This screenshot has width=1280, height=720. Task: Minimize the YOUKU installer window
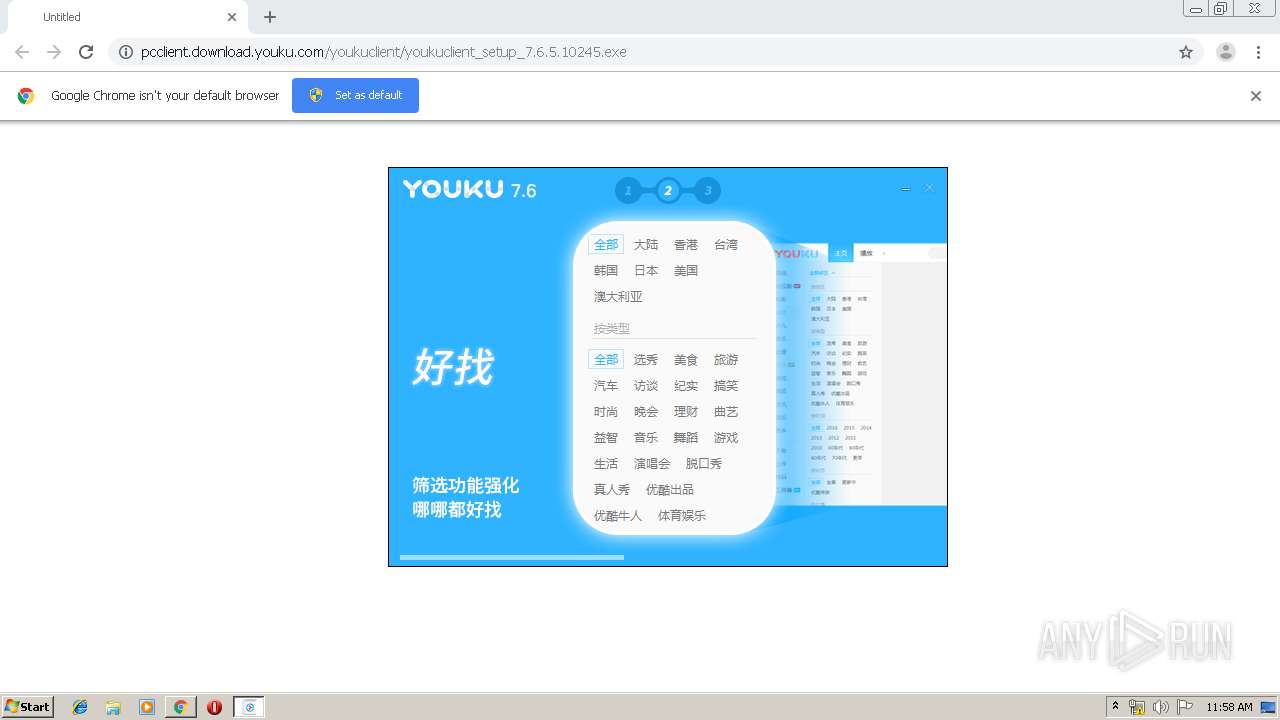906,188
